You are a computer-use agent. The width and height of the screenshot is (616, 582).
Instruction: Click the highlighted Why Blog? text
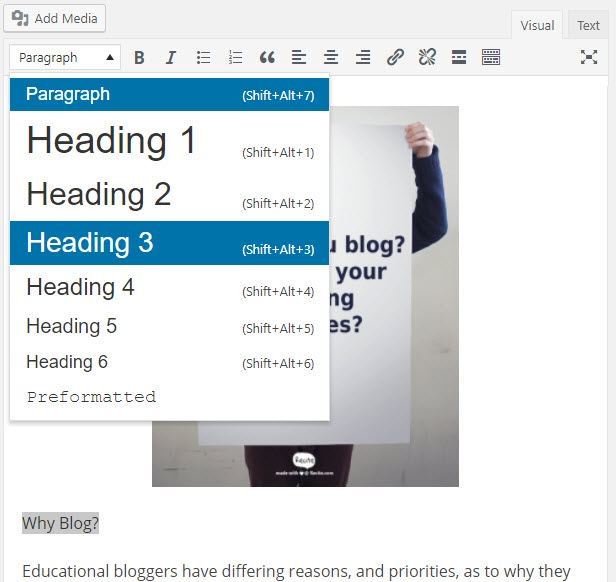tap(60, 524)
